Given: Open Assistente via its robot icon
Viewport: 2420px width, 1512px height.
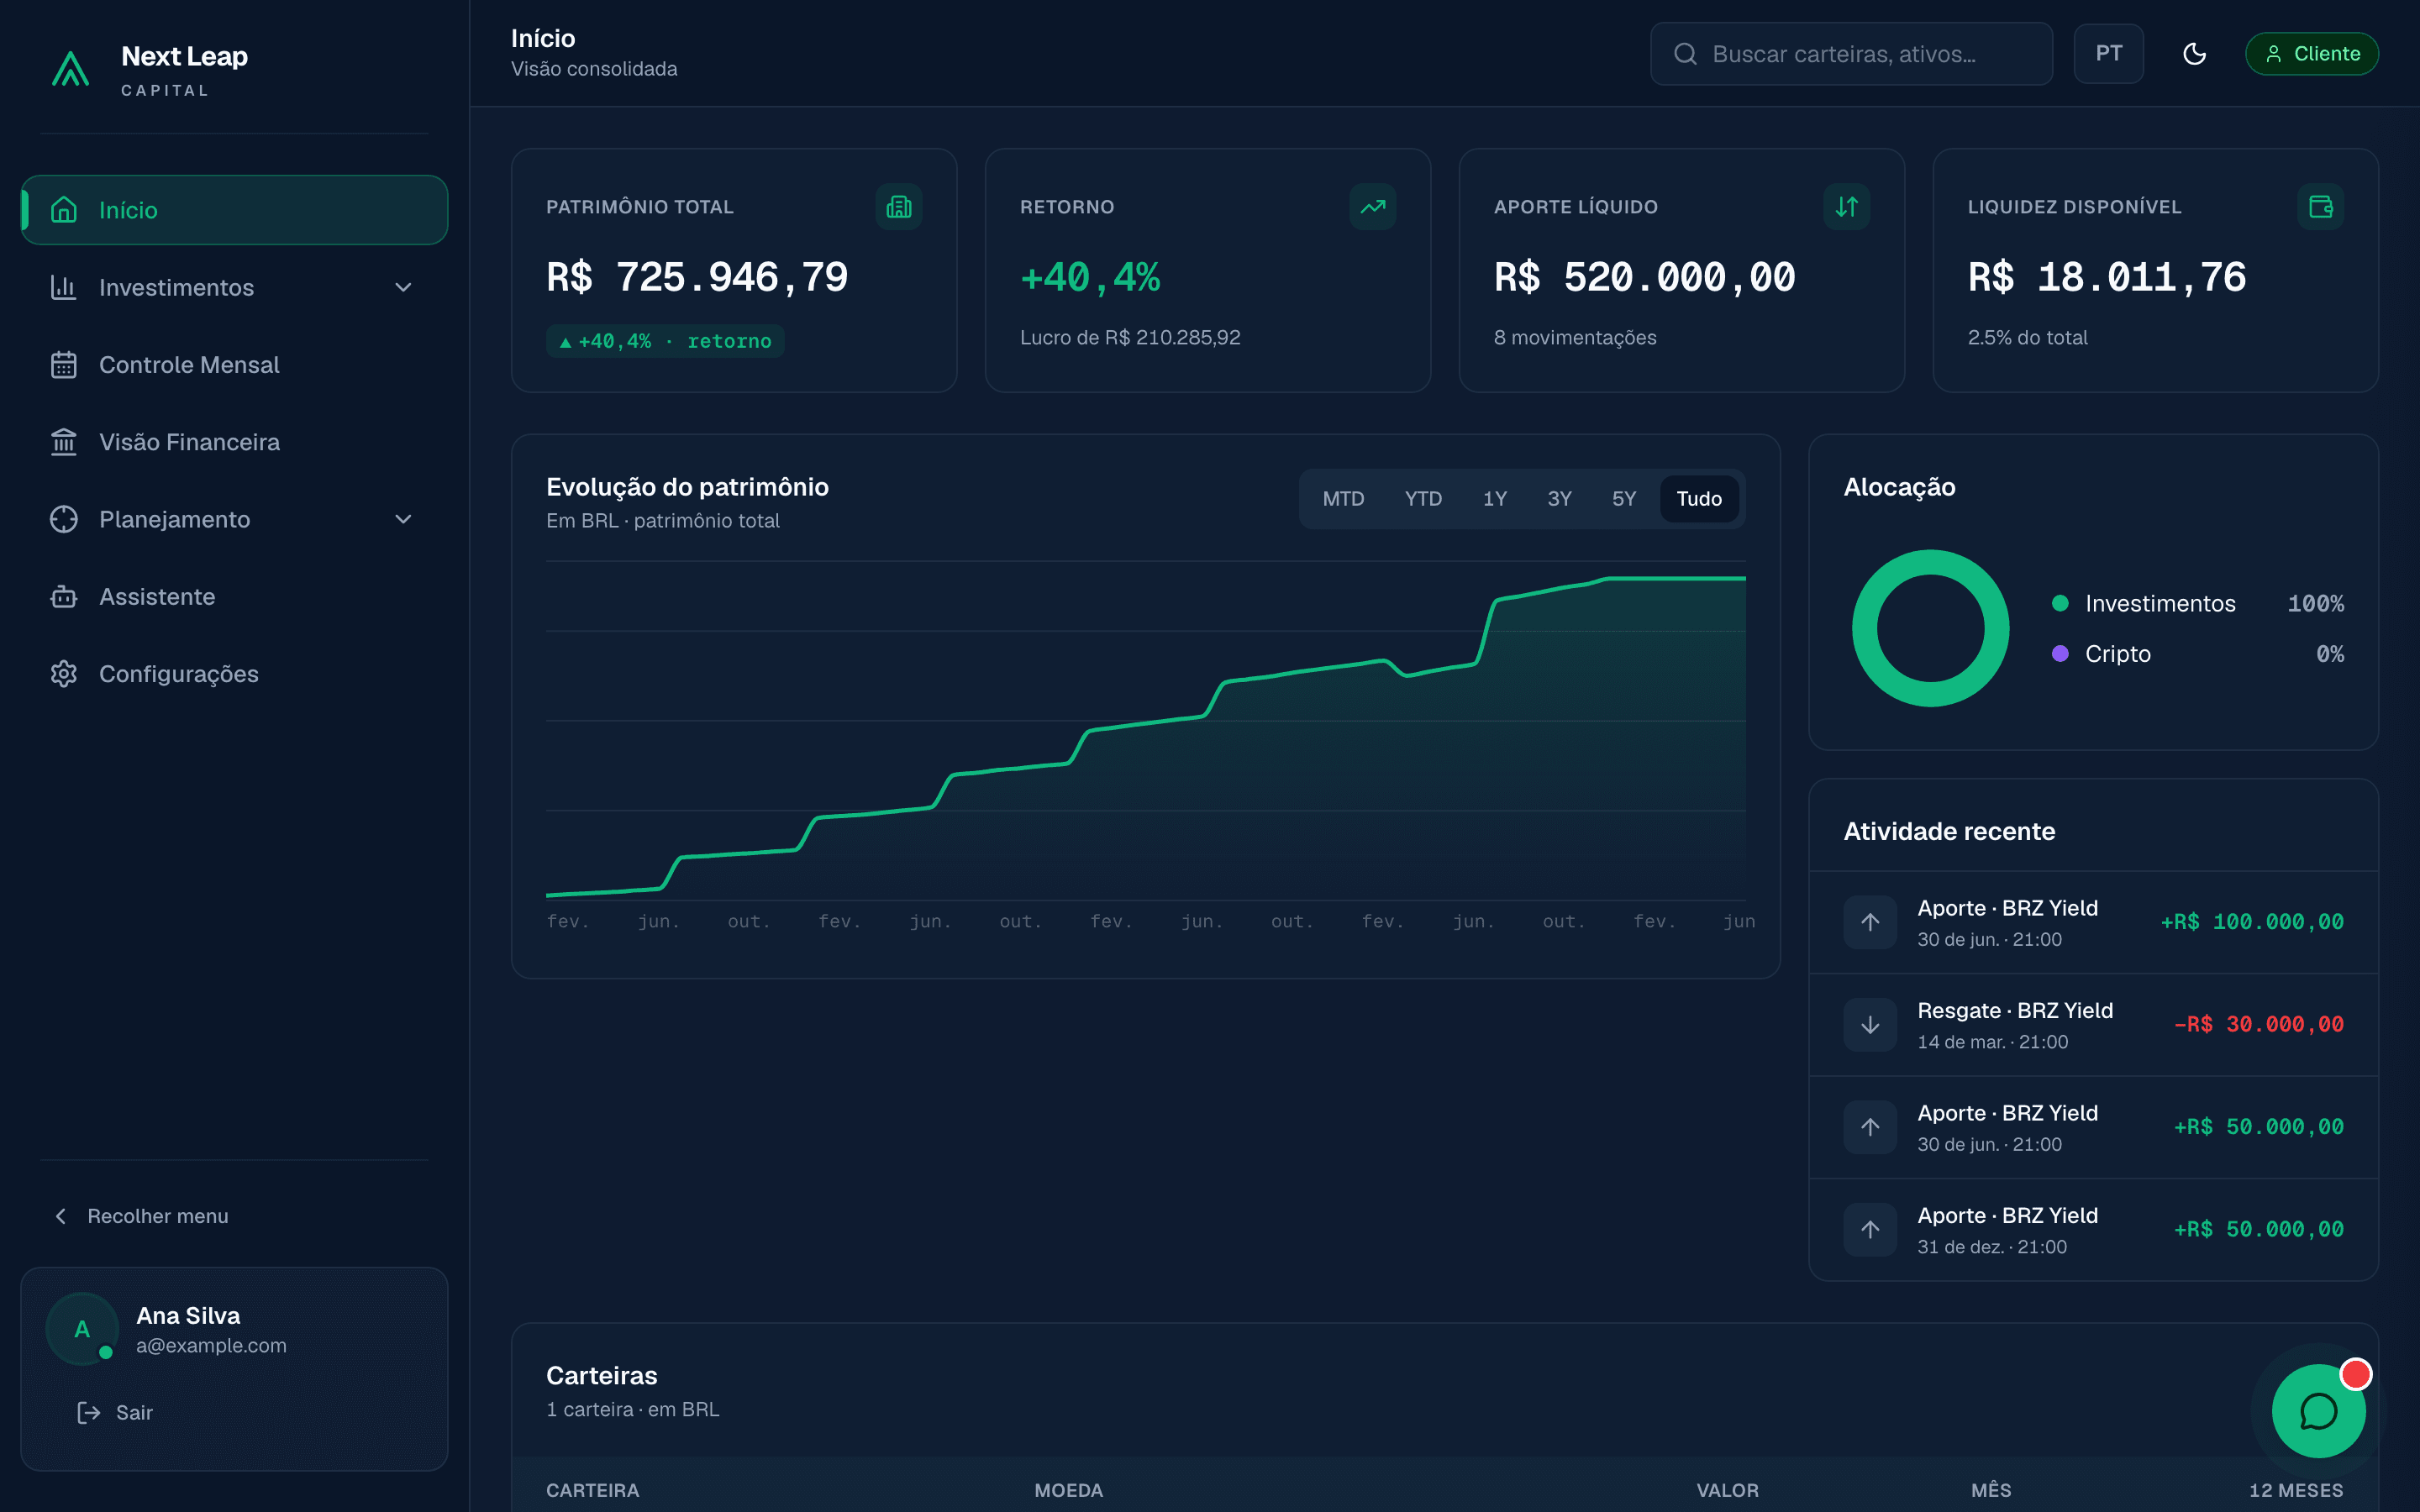Looking at the screenshot, I should click(x=64, y=597).
